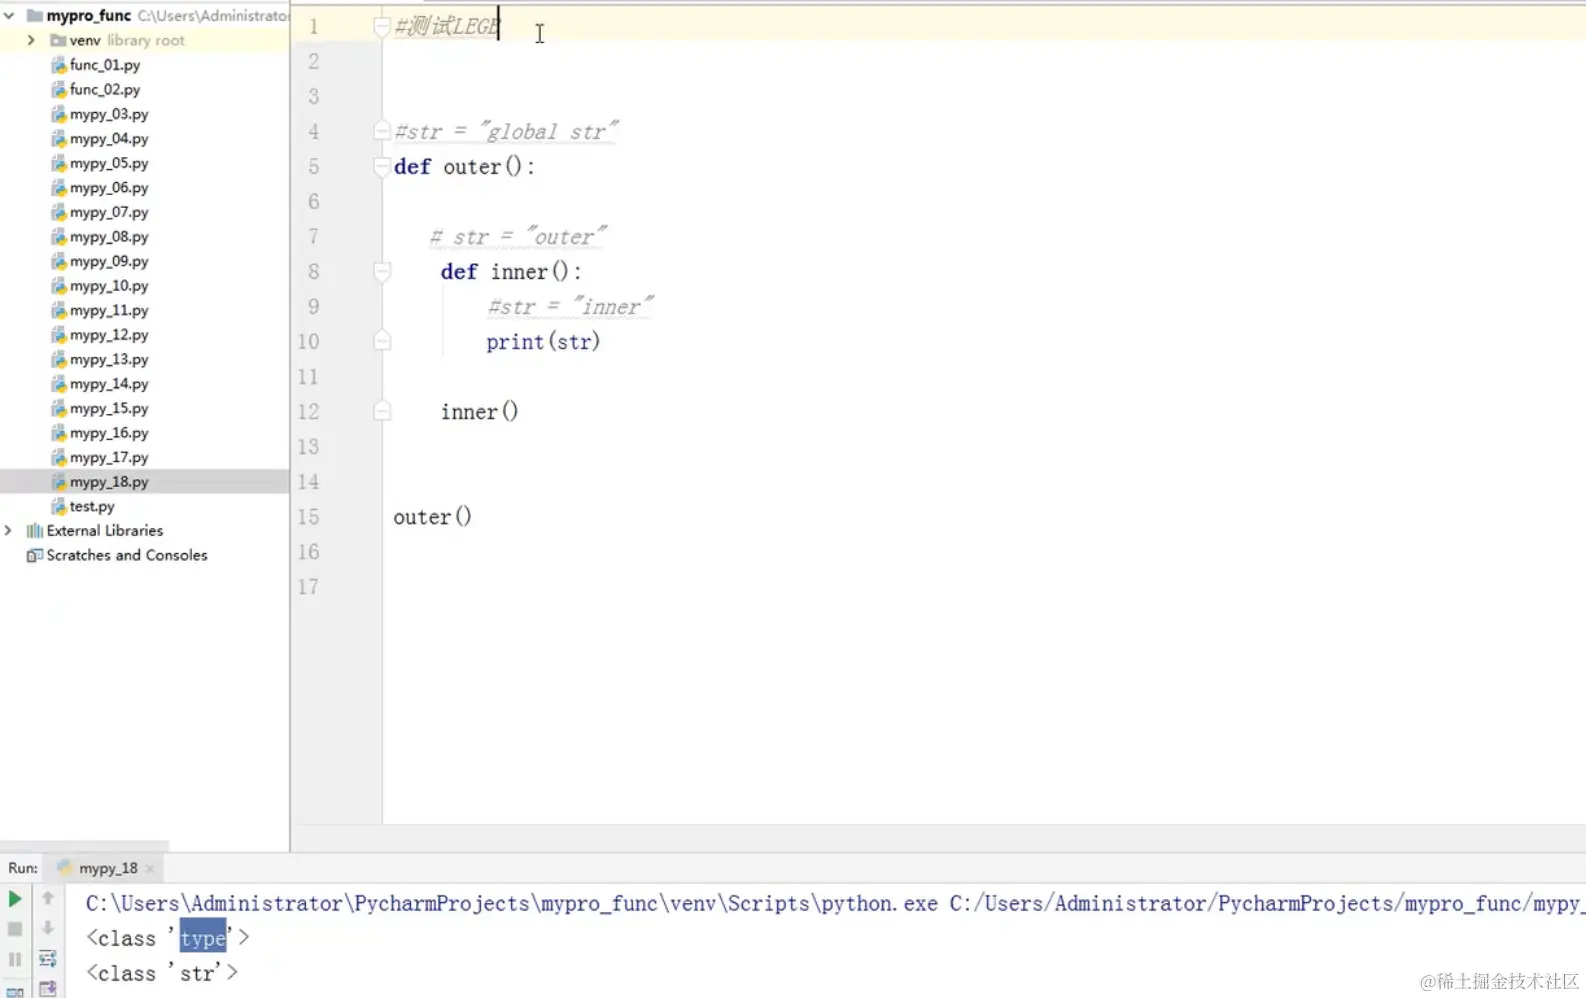Click 'print(str)' on line 10
The image size is (1586, 998).
click(543, 341)
